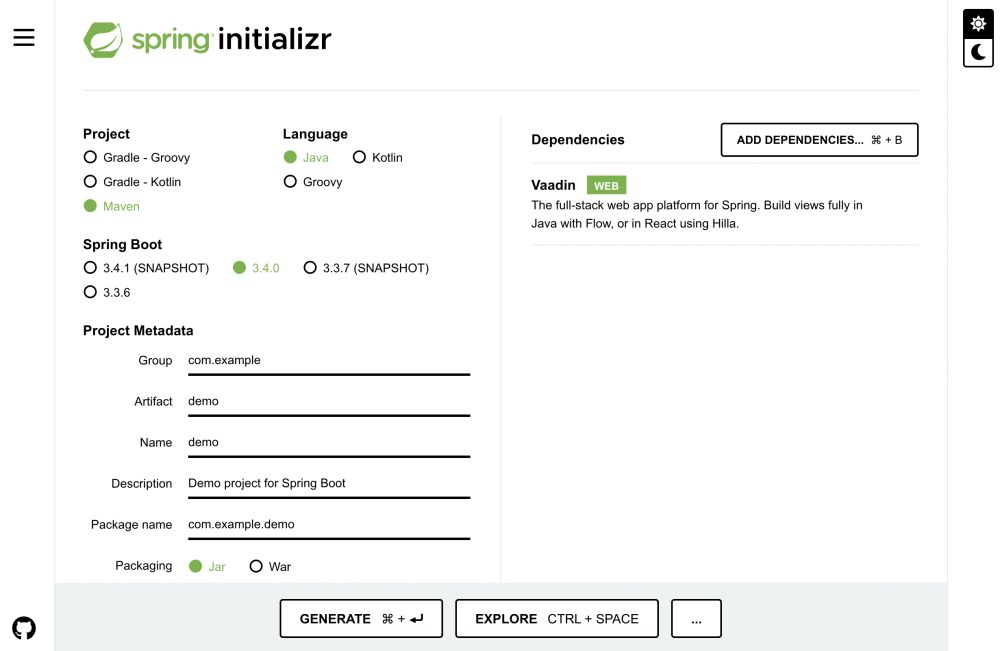The width and height of the screenshot is (1000, 651).
Task: Click the Language heading
Action: (315, 134)
